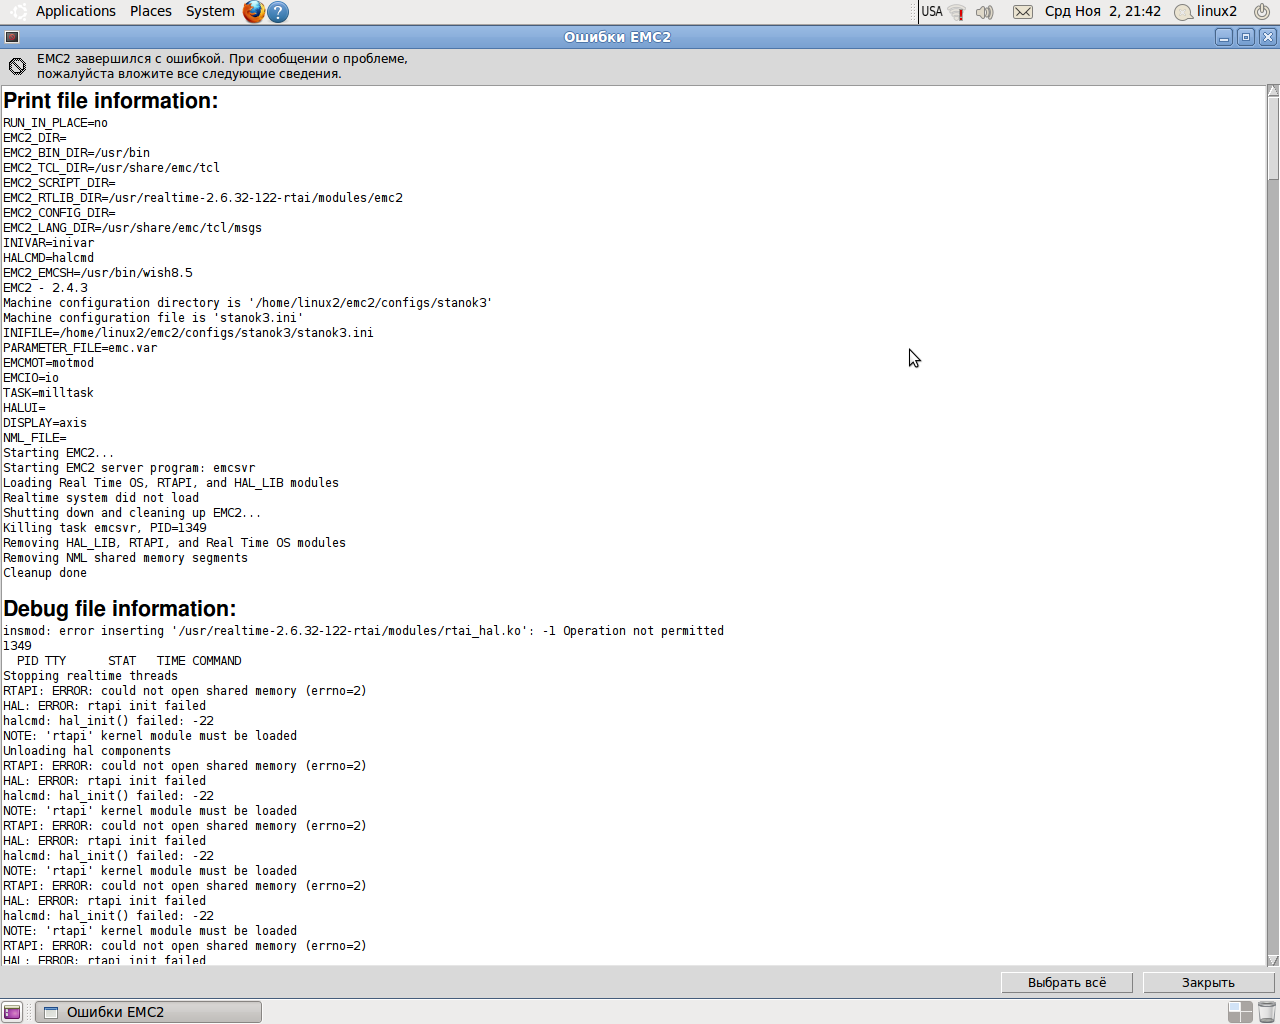Click the line 'EMC2_EMCSH=/usr/bin/wish8.5'

pos(98,273)
